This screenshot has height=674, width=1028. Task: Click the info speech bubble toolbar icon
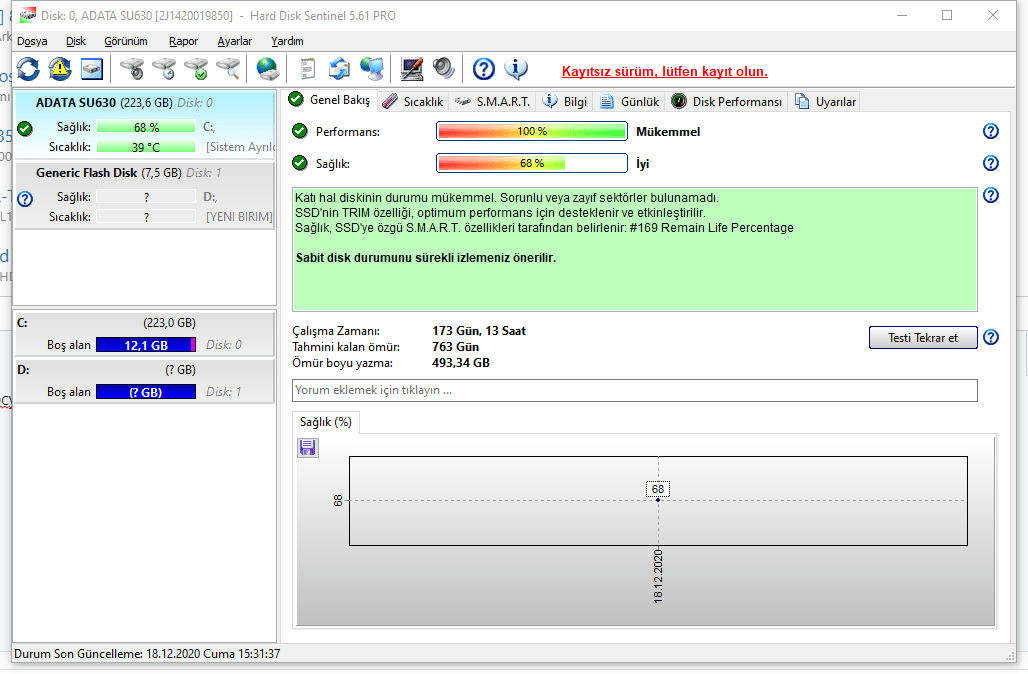[x=516, y=69]
